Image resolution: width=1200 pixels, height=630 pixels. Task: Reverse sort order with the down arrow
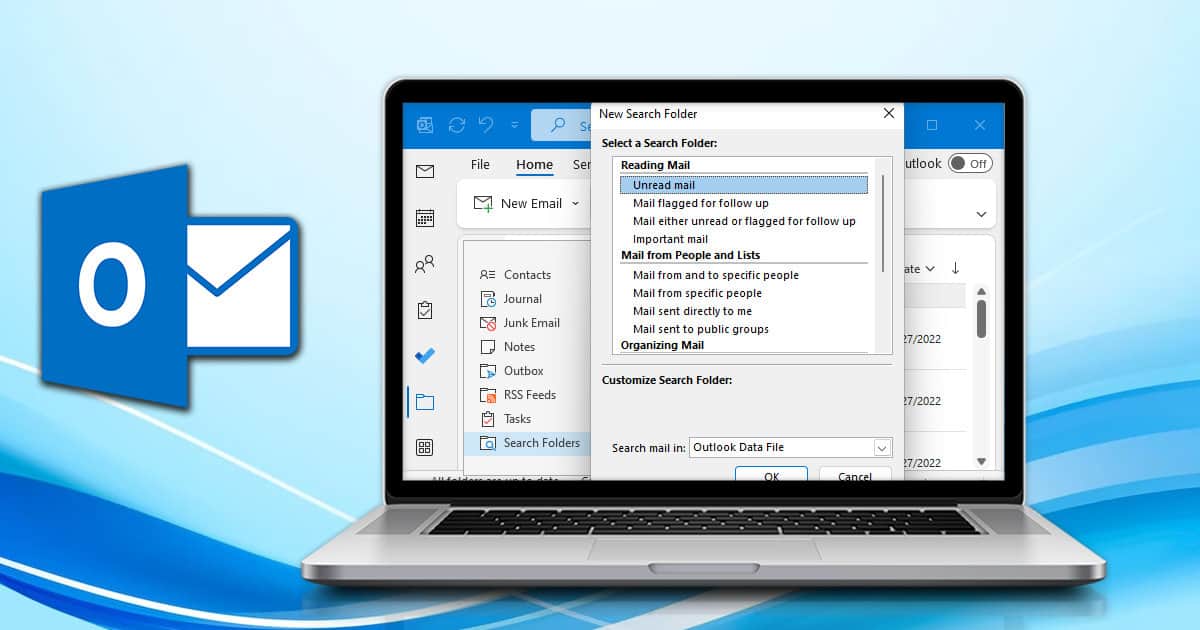(955, 268)
